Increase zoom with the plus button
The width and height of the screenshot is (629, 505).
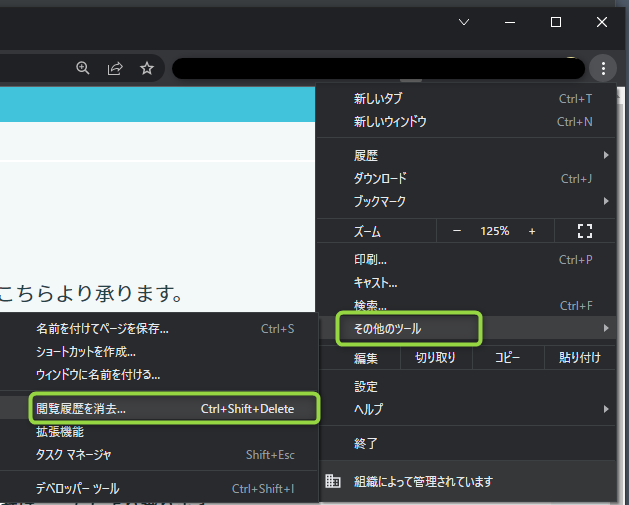click(x=532, y=231)
